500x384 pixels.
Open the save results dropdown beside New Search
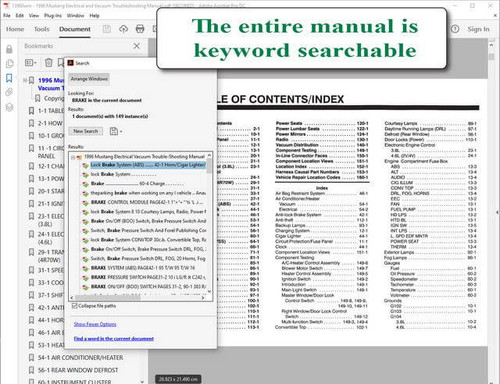click(116, 131)
